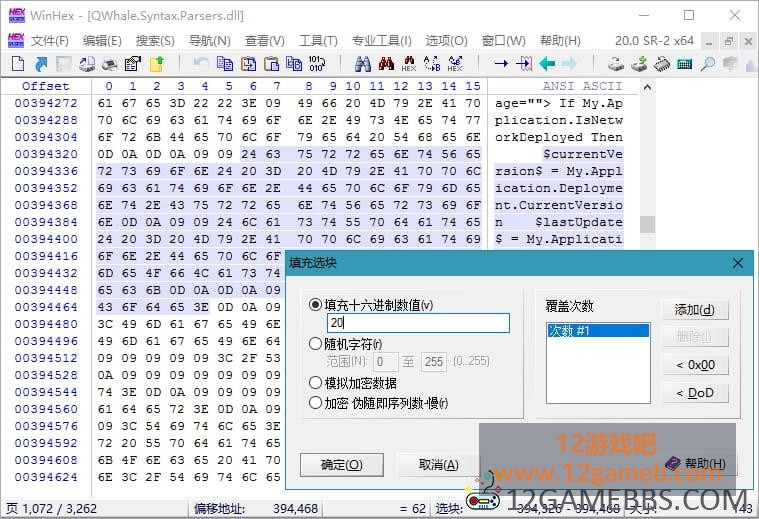Open the 选项(O) menu
This screenshot has width=759, height=519.
[x=446, y=41]
